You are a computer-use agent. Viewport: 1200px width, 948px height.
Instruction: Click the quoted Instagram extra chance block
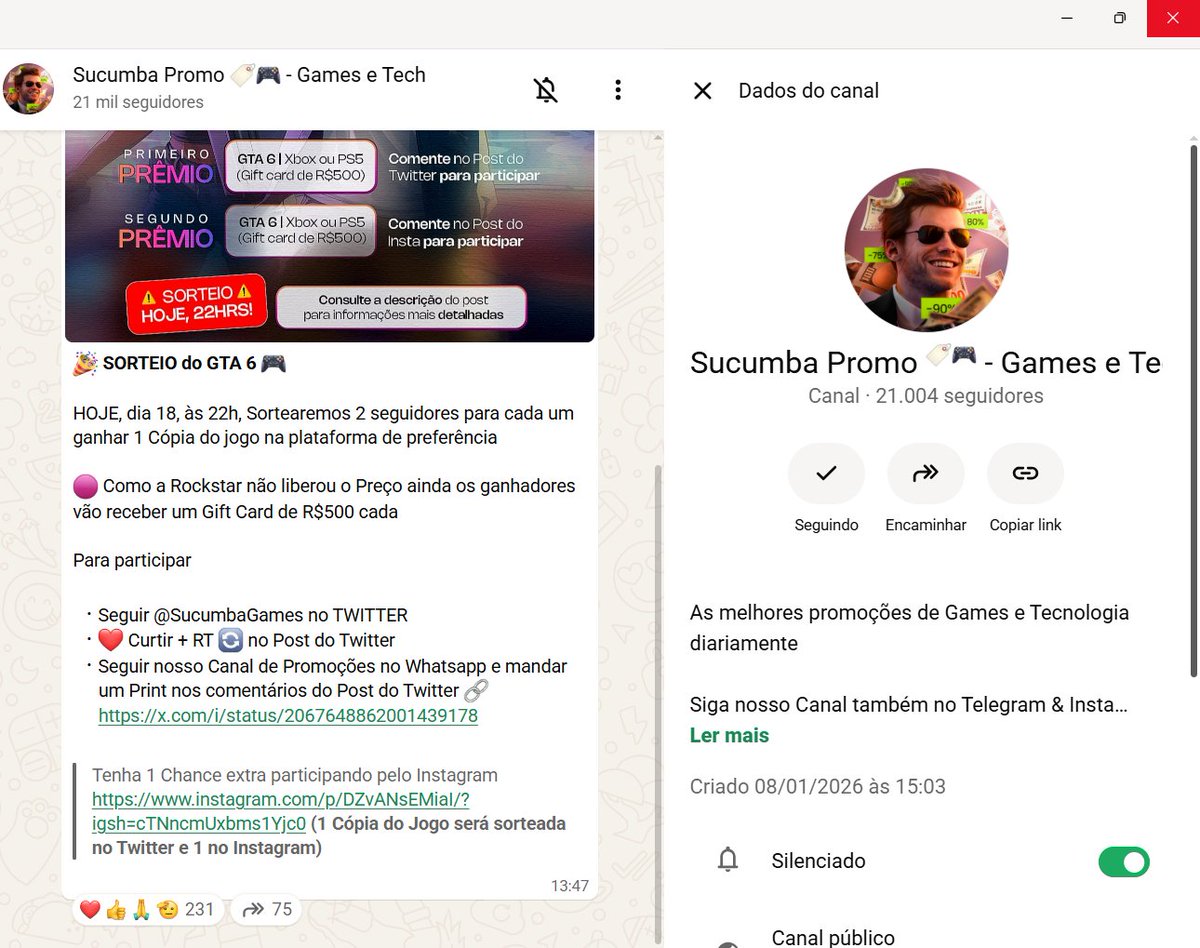[x=329, y=811]
